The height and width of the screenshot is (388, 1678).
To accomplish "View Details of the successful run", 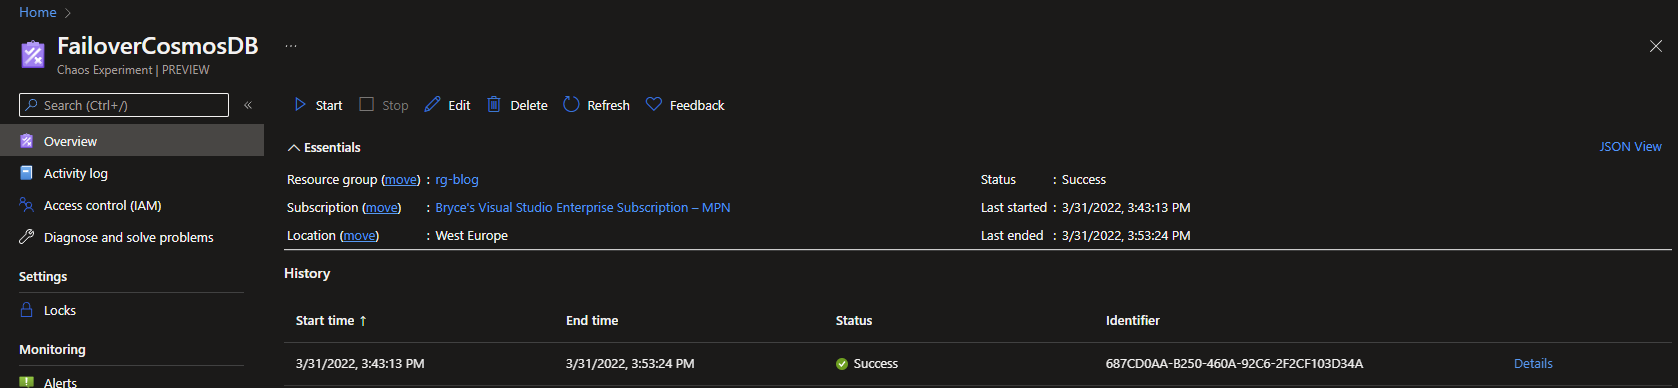I will [x=1533, y=363].
